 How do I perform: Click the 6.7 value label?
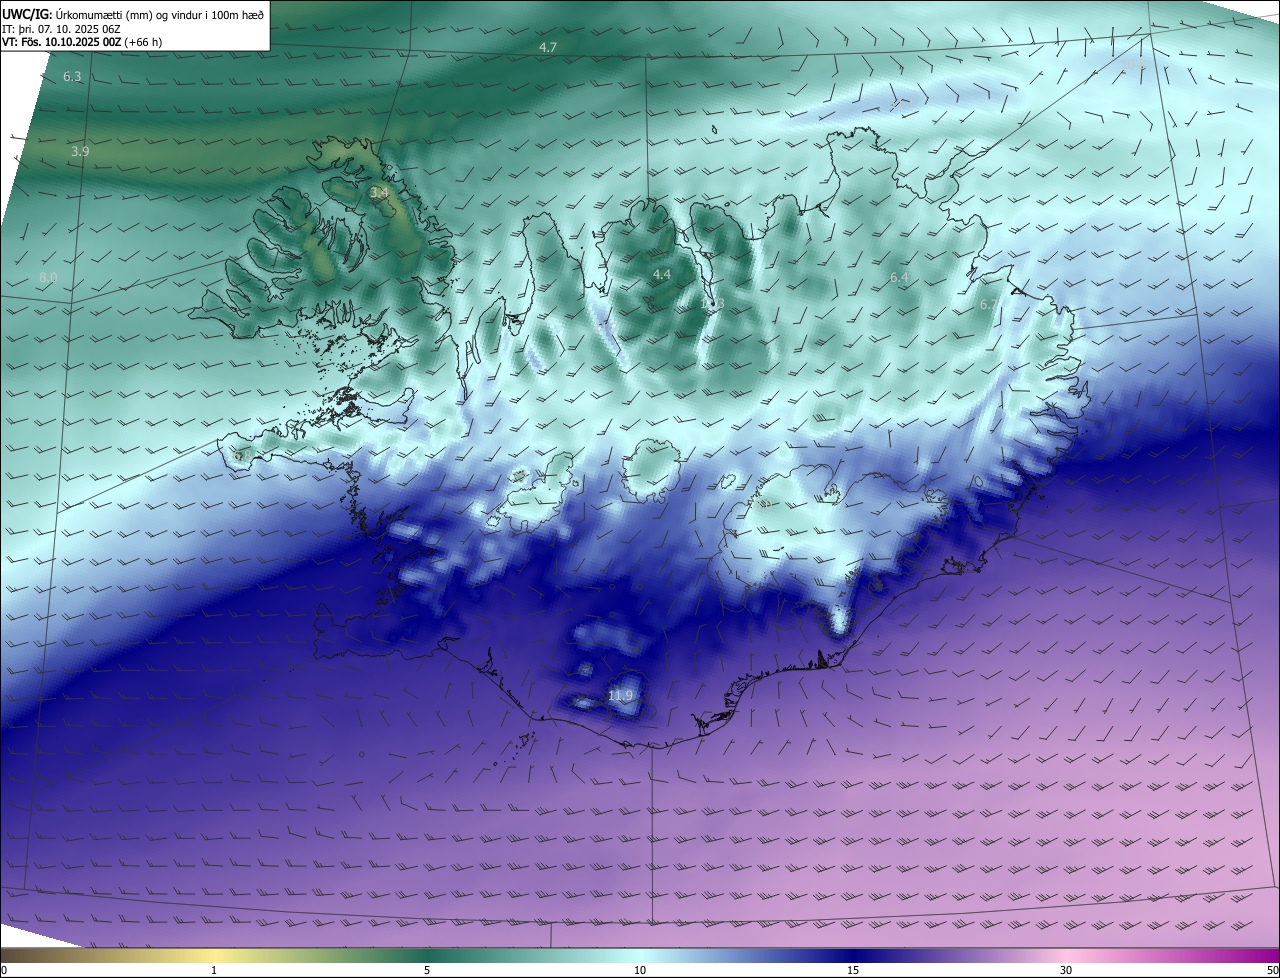[988, 304]
